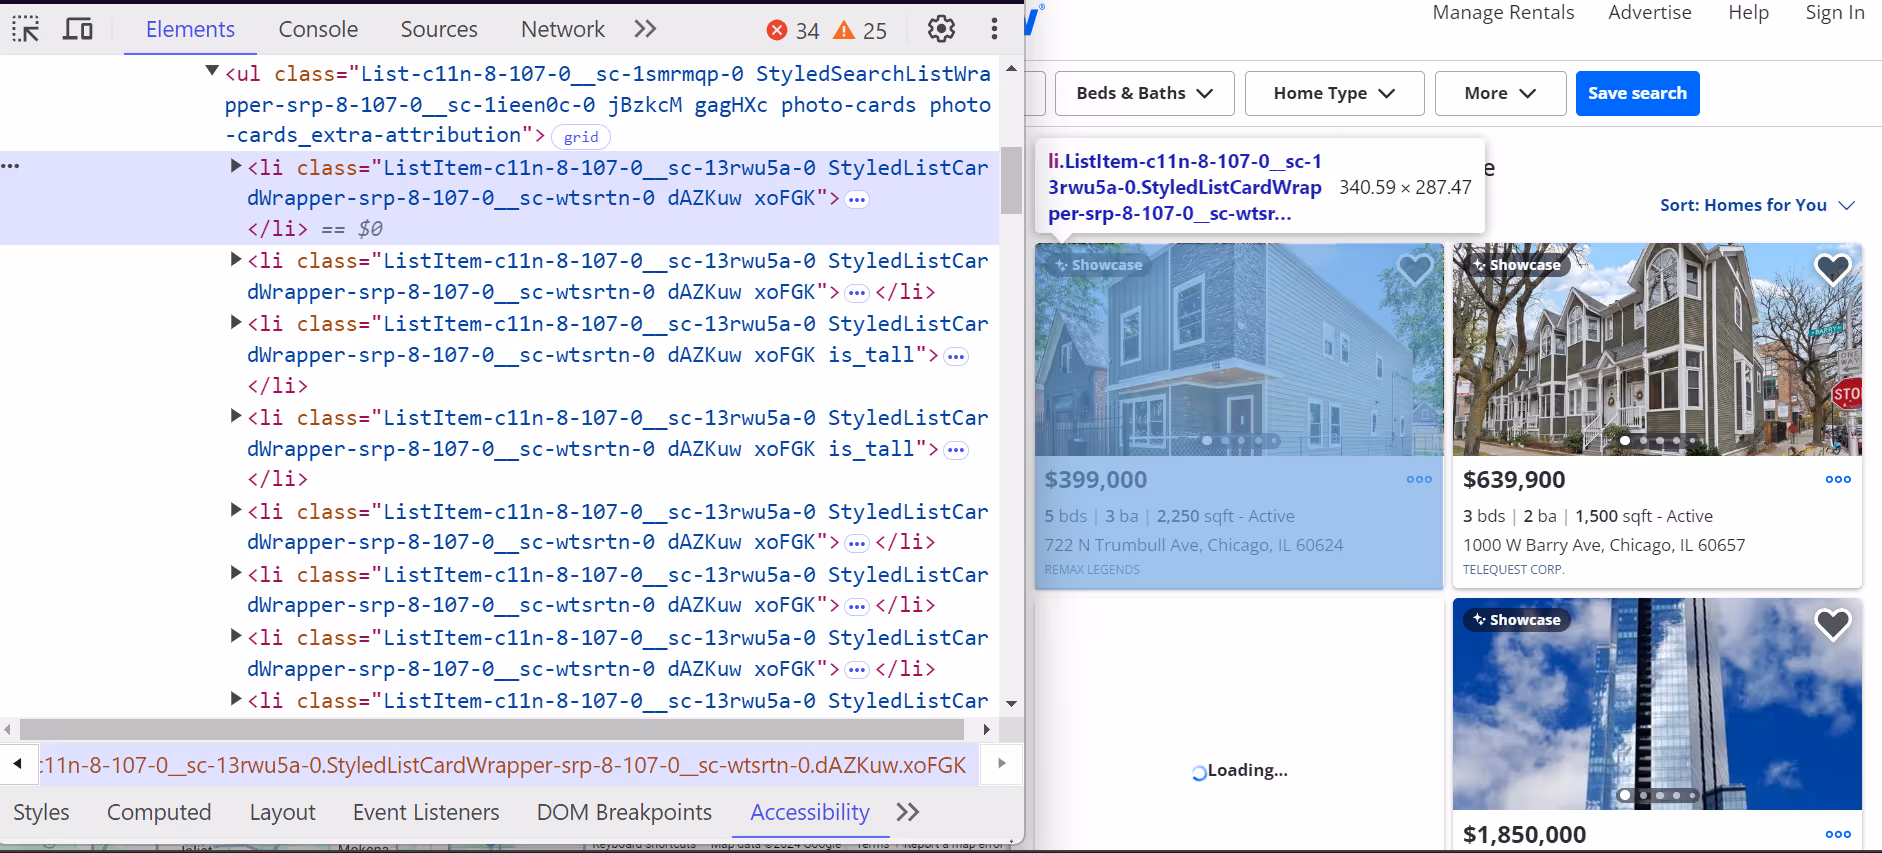Image resolution: width=1882 pixels, height=853 pixels.
Task: Expand the second li element triangle
Action: pyautogui.click(x=236, y=259)
